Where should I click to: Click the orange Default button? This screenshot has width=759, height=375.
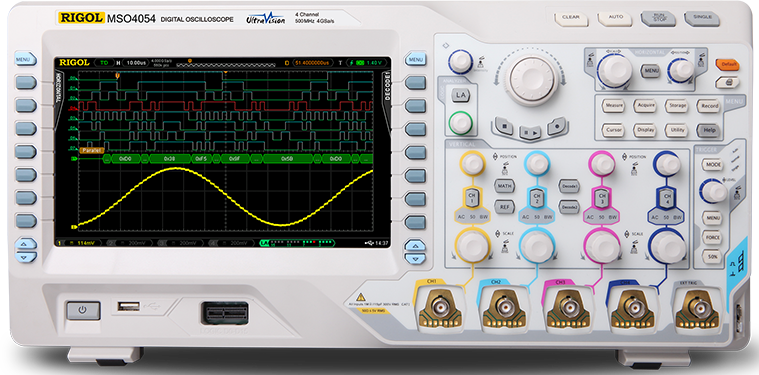(727, 64)
